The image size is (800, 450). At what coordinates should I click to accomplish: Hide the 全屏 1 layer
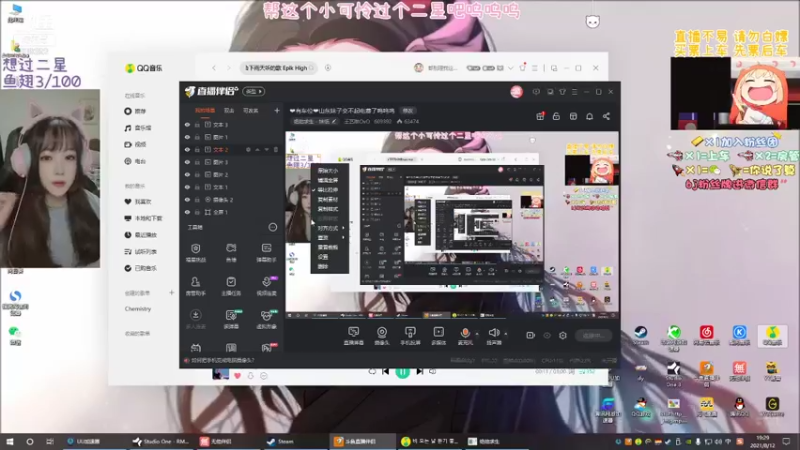[x=187, y=212]
